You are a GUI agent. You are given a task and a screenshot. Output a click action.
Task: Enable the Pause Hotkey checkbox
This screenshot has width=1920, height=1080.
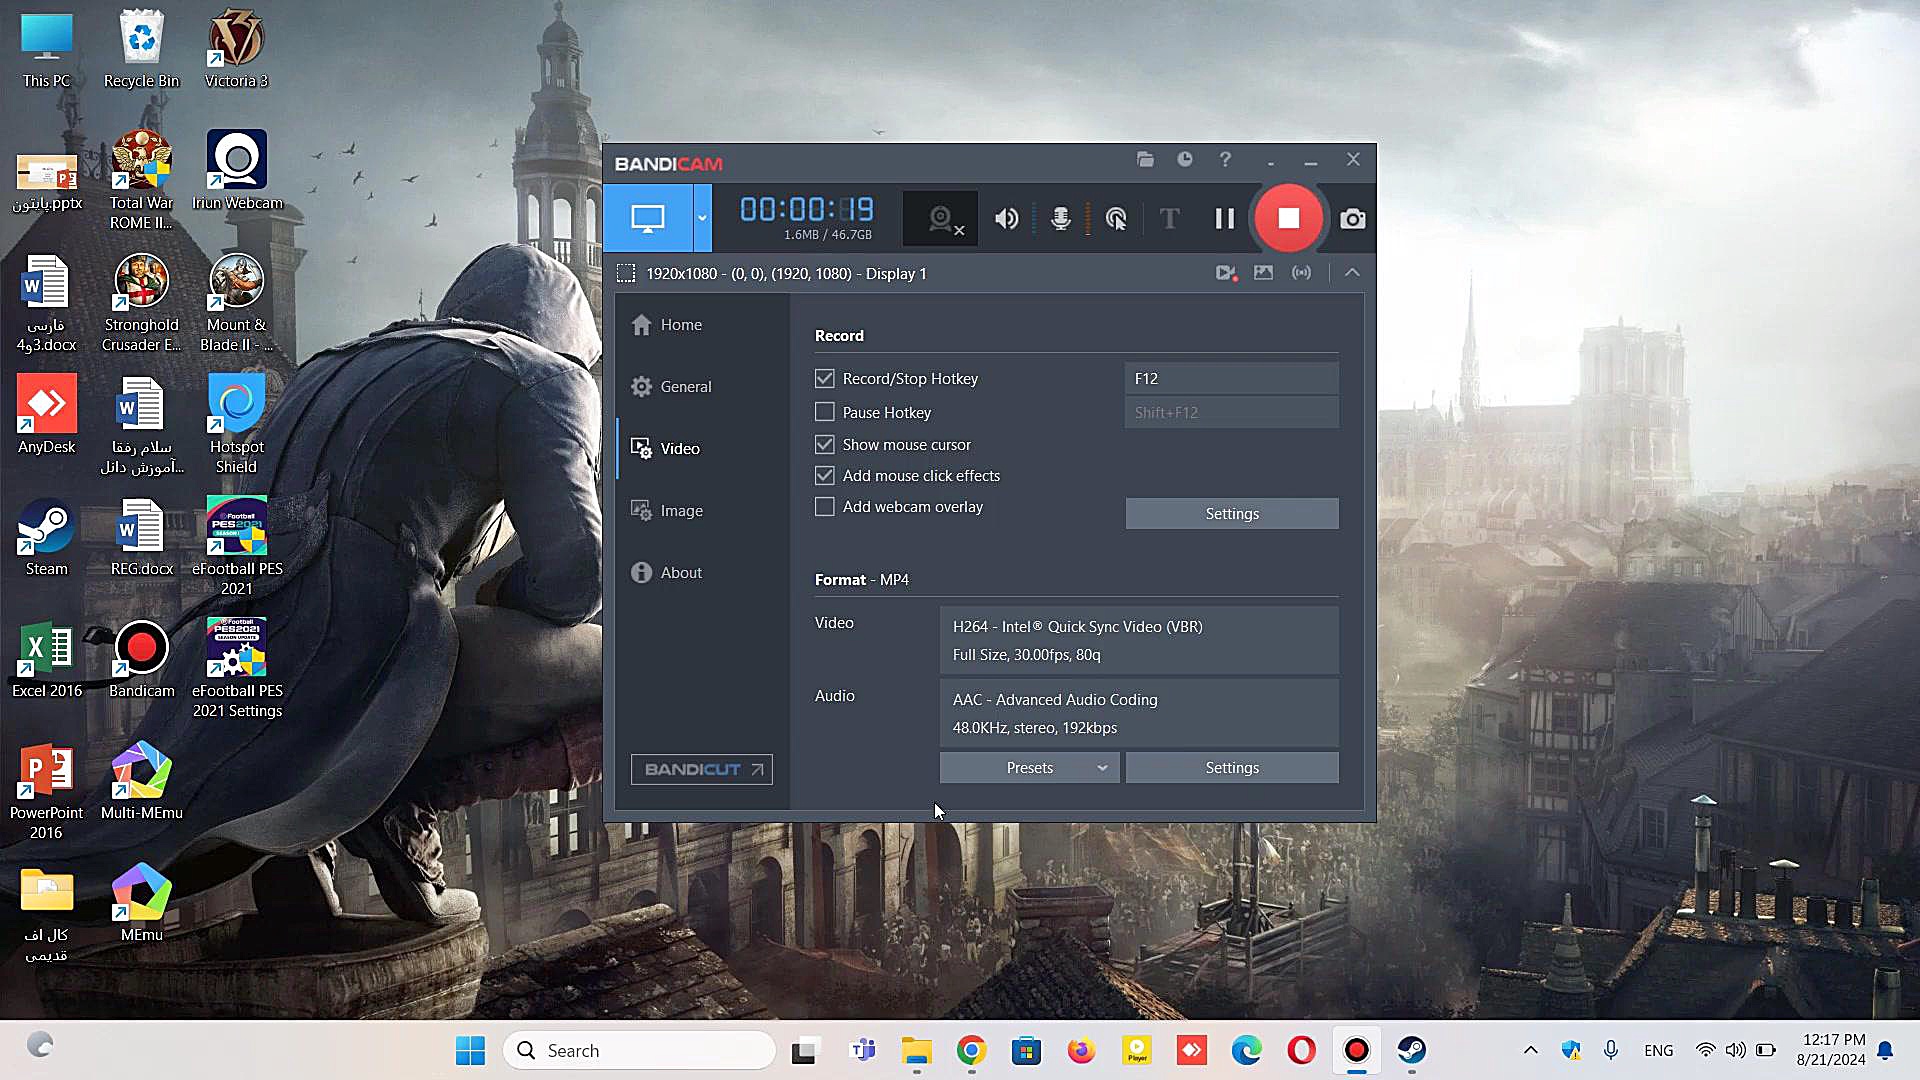(x=825, y=412)
